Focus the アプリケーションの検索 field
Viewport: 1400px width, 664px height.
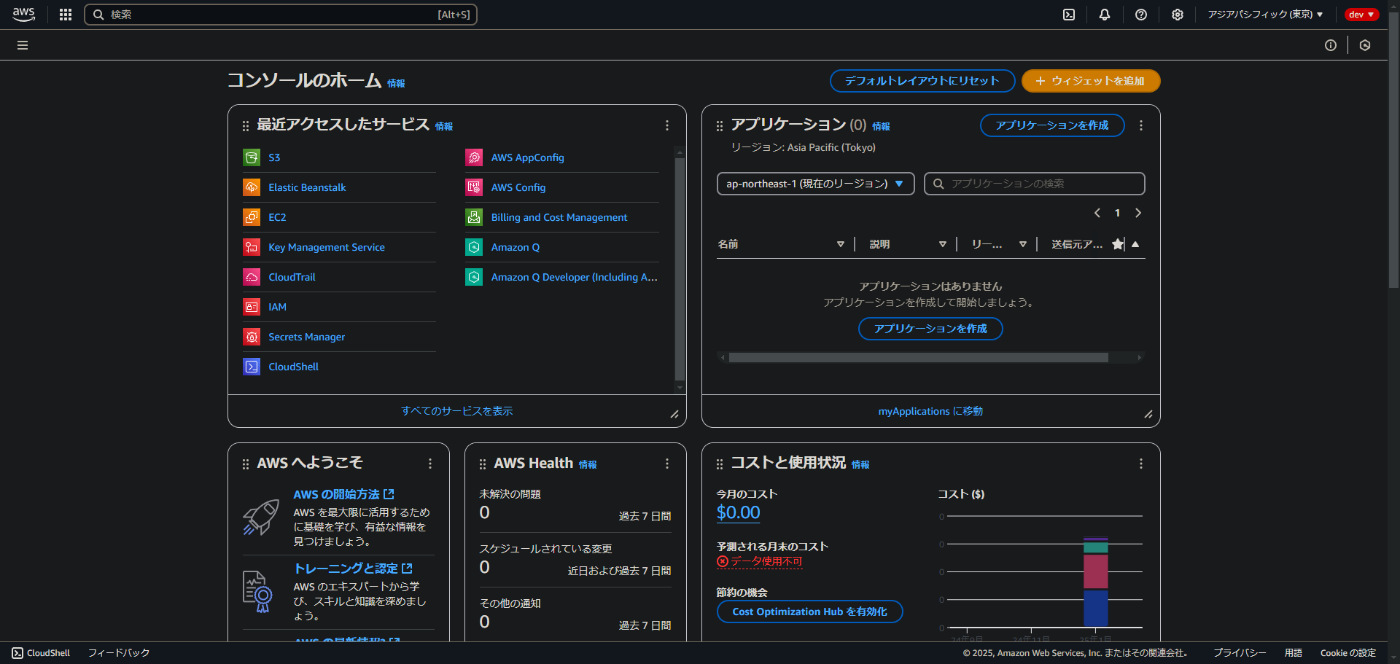click(x=1034, y=184)
